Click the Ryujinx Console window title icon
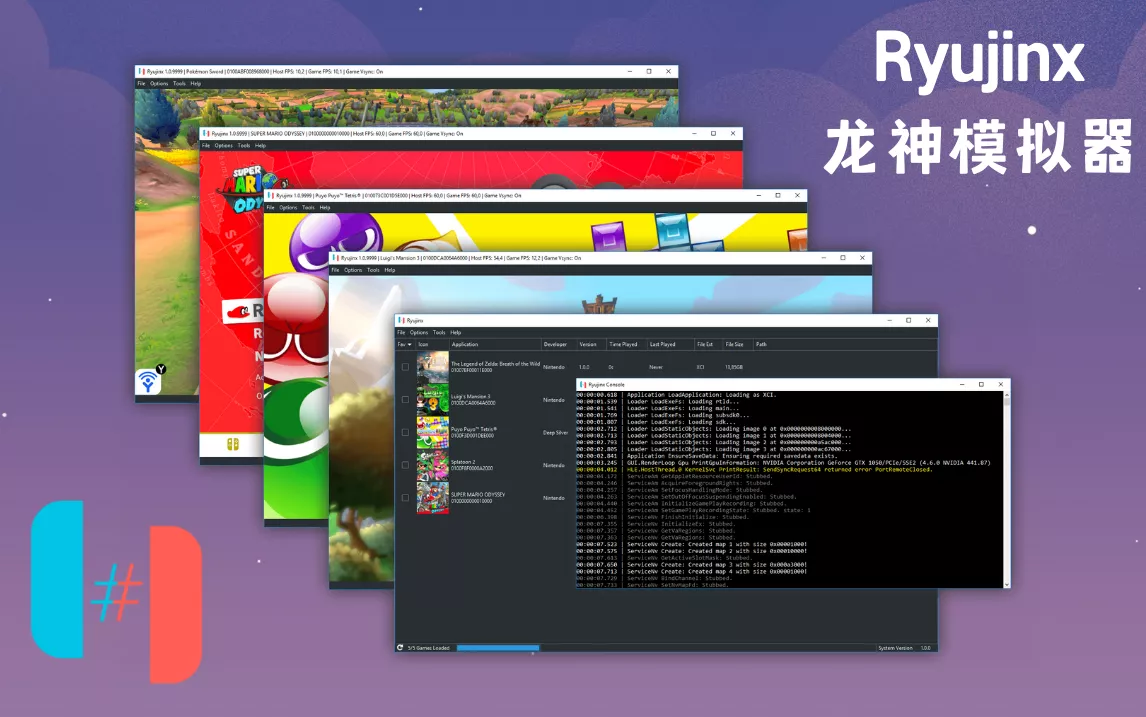Image resolution: width=1146 pixels, height=717 pixels. coord(583,384)
